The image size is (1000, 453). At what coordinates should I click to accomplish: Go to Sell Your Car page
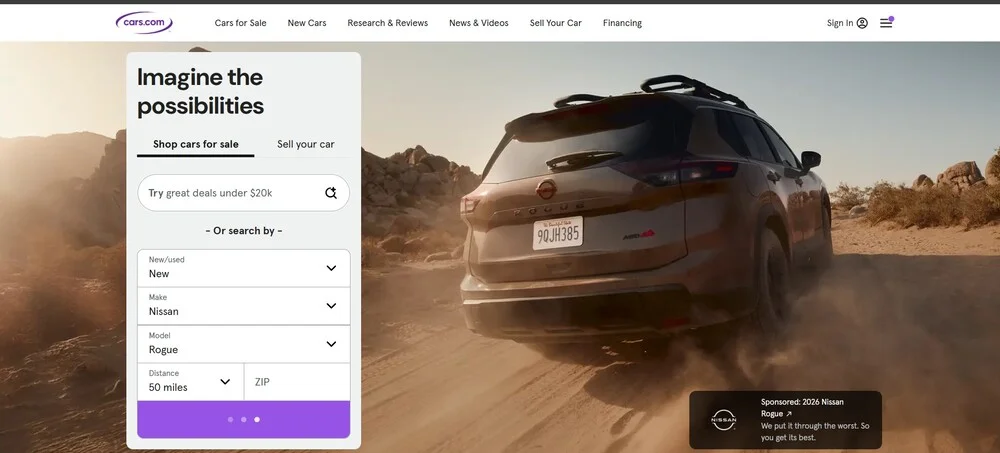(x=555, y=23)
